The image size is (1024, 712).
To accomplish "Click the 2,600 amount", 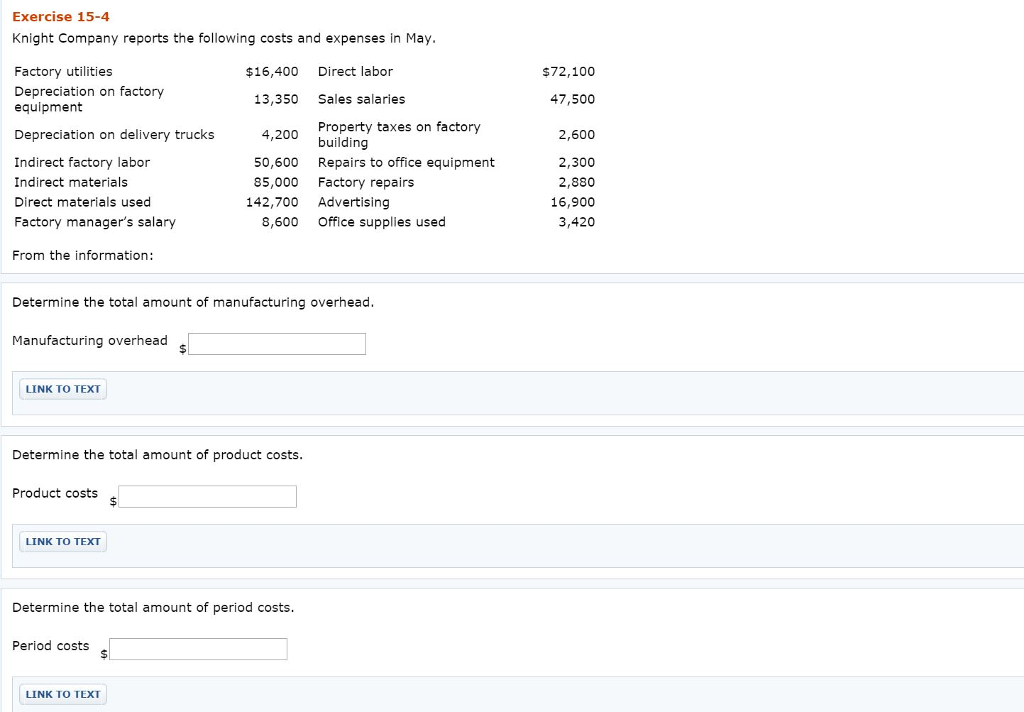I will pos(577,135).
